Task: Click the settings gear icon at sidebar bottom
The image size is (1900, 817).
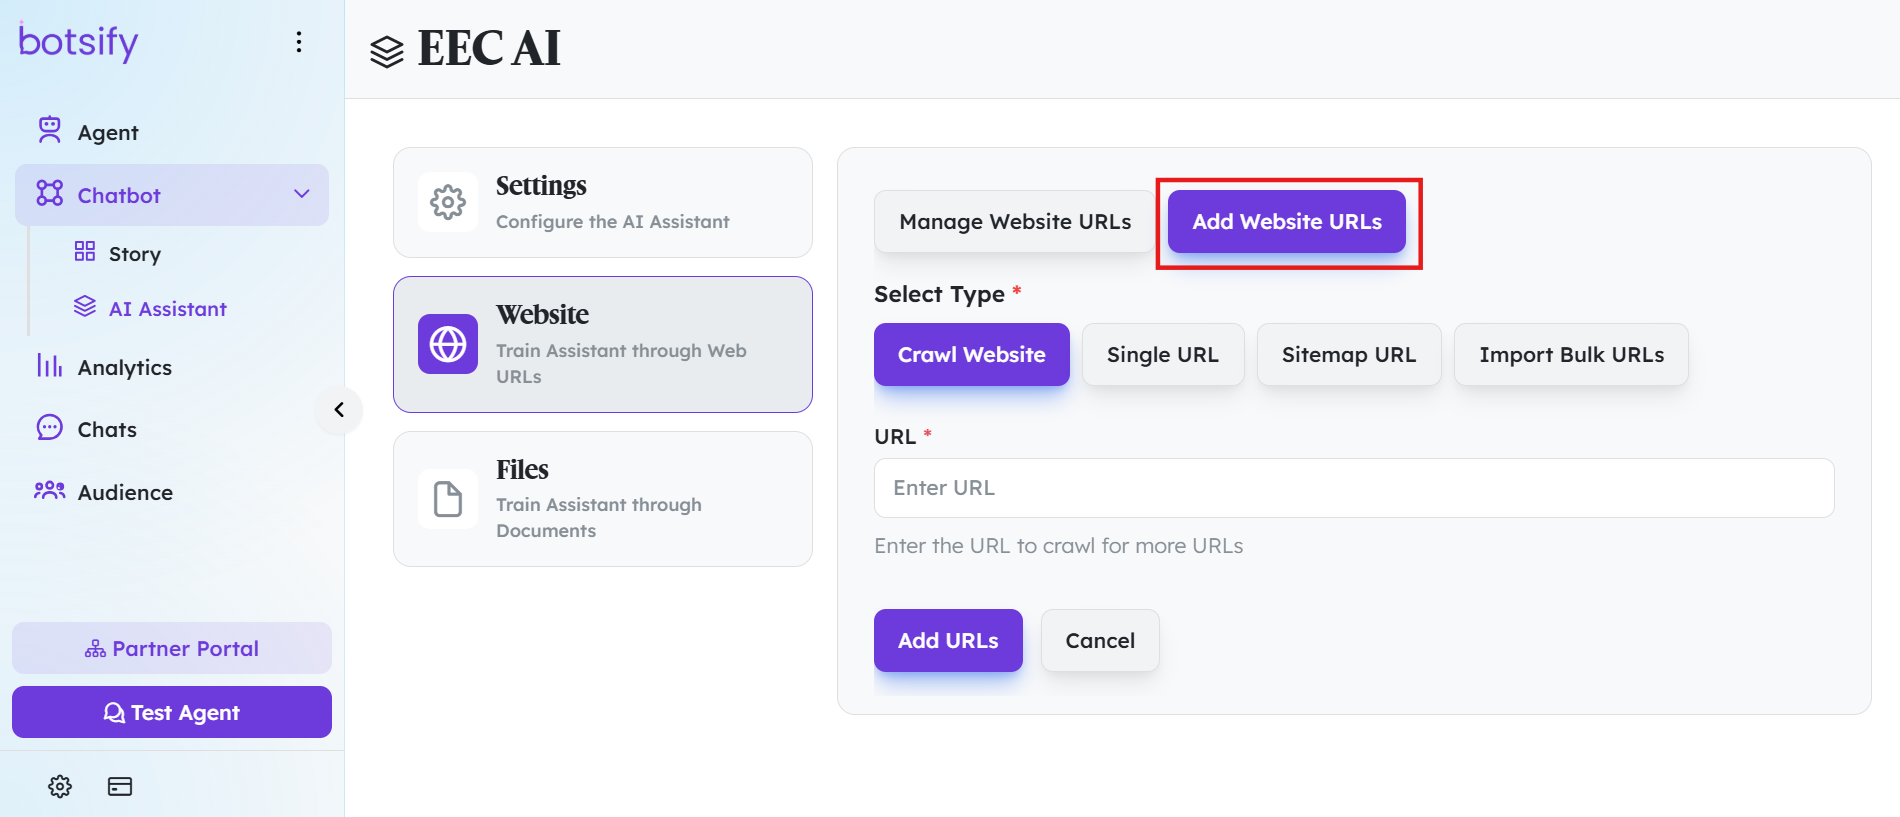Action: coord(60,786)
